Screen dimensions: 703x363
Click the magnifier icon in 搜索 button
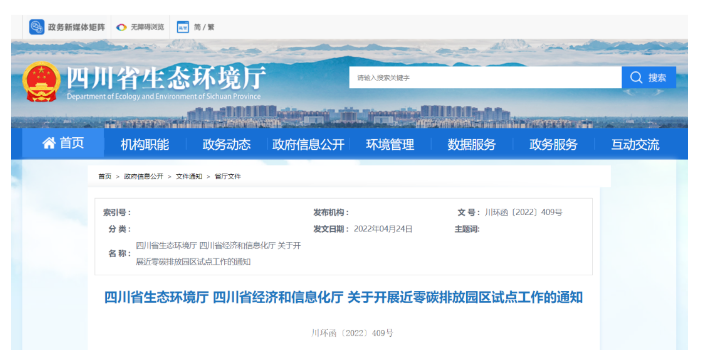pyautogui.click(x=636, y=78)
